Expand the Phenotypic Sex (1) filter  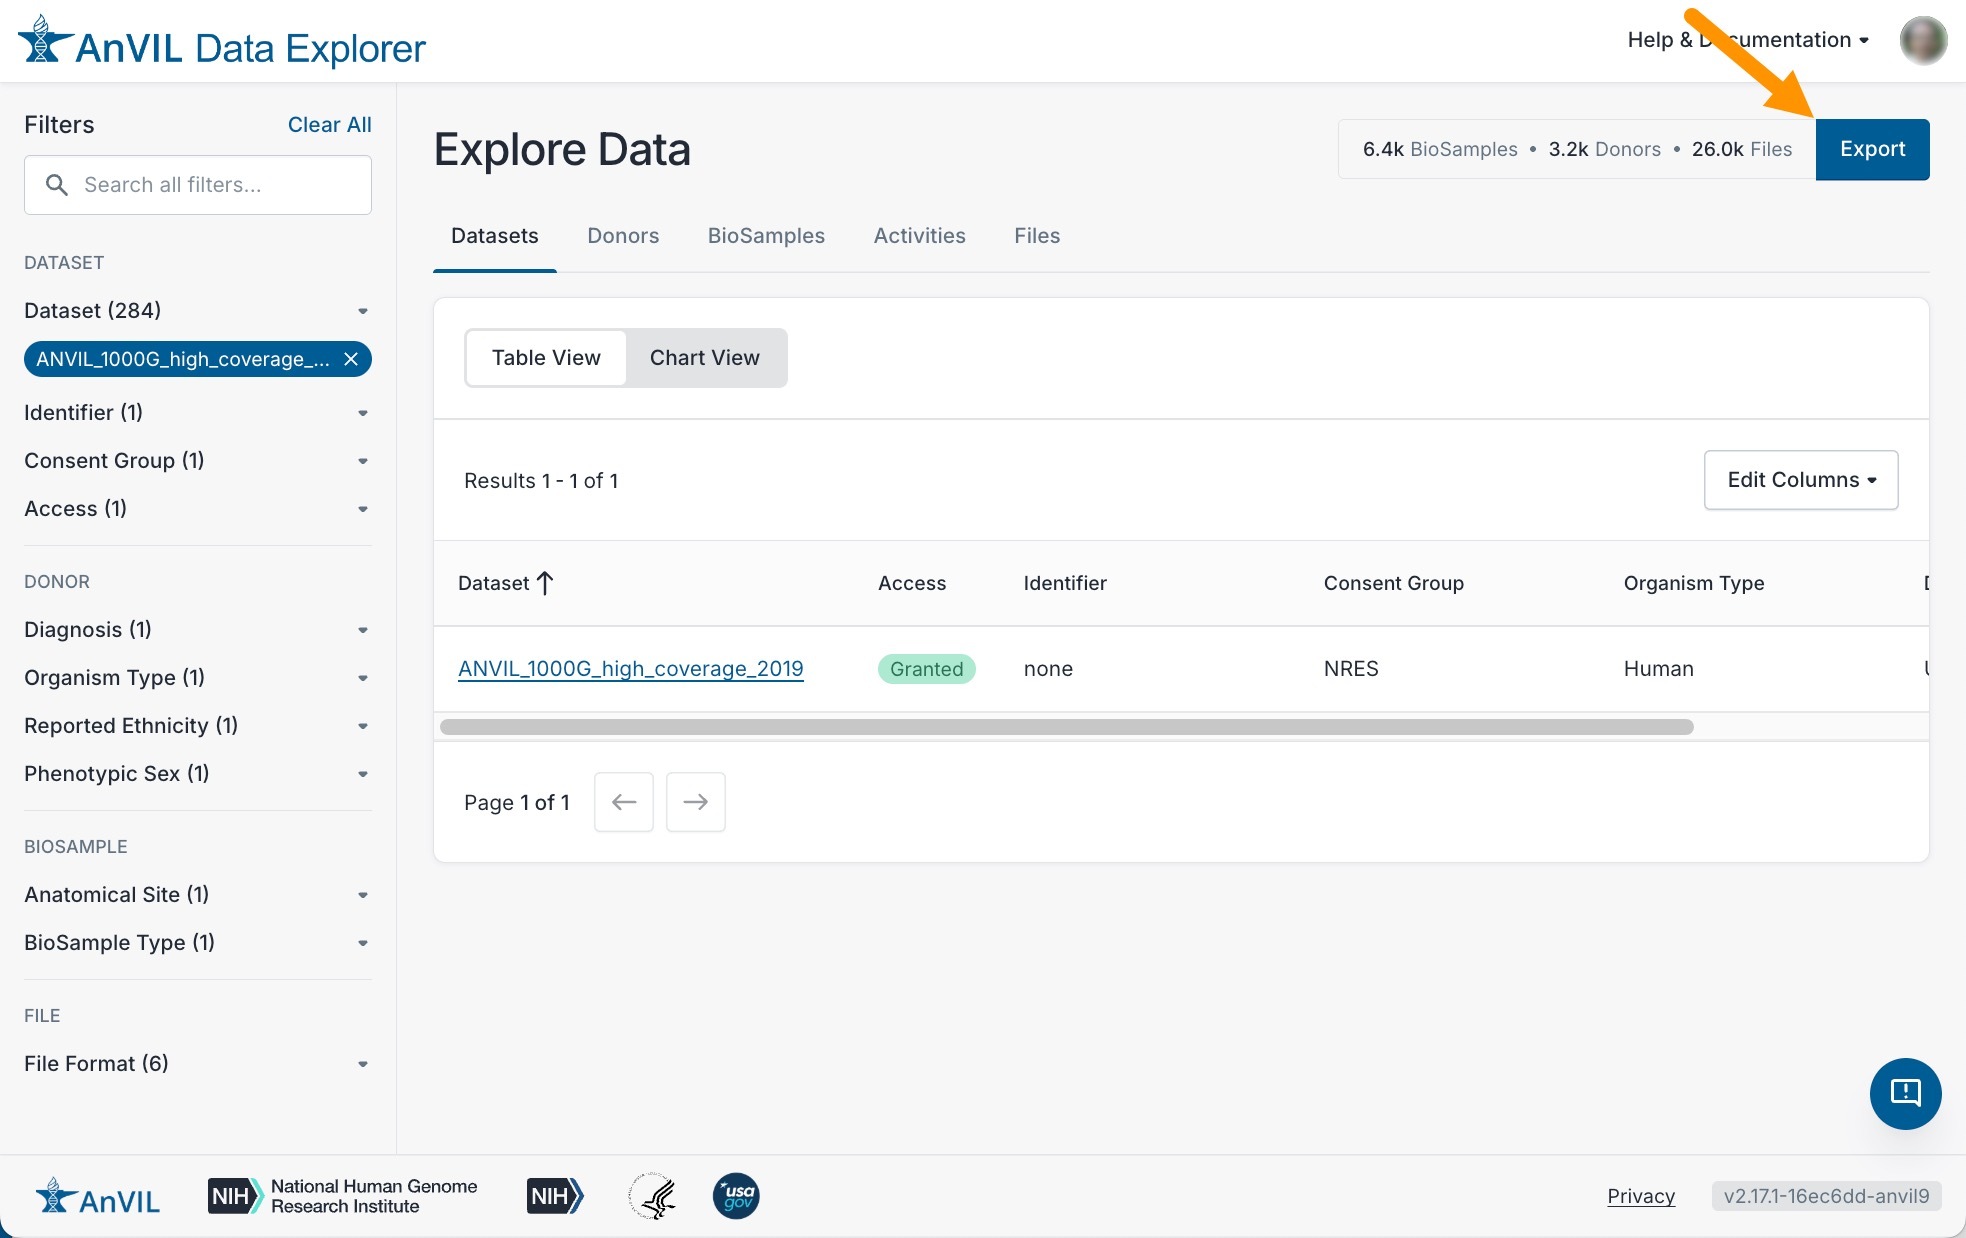coord(198,774)
